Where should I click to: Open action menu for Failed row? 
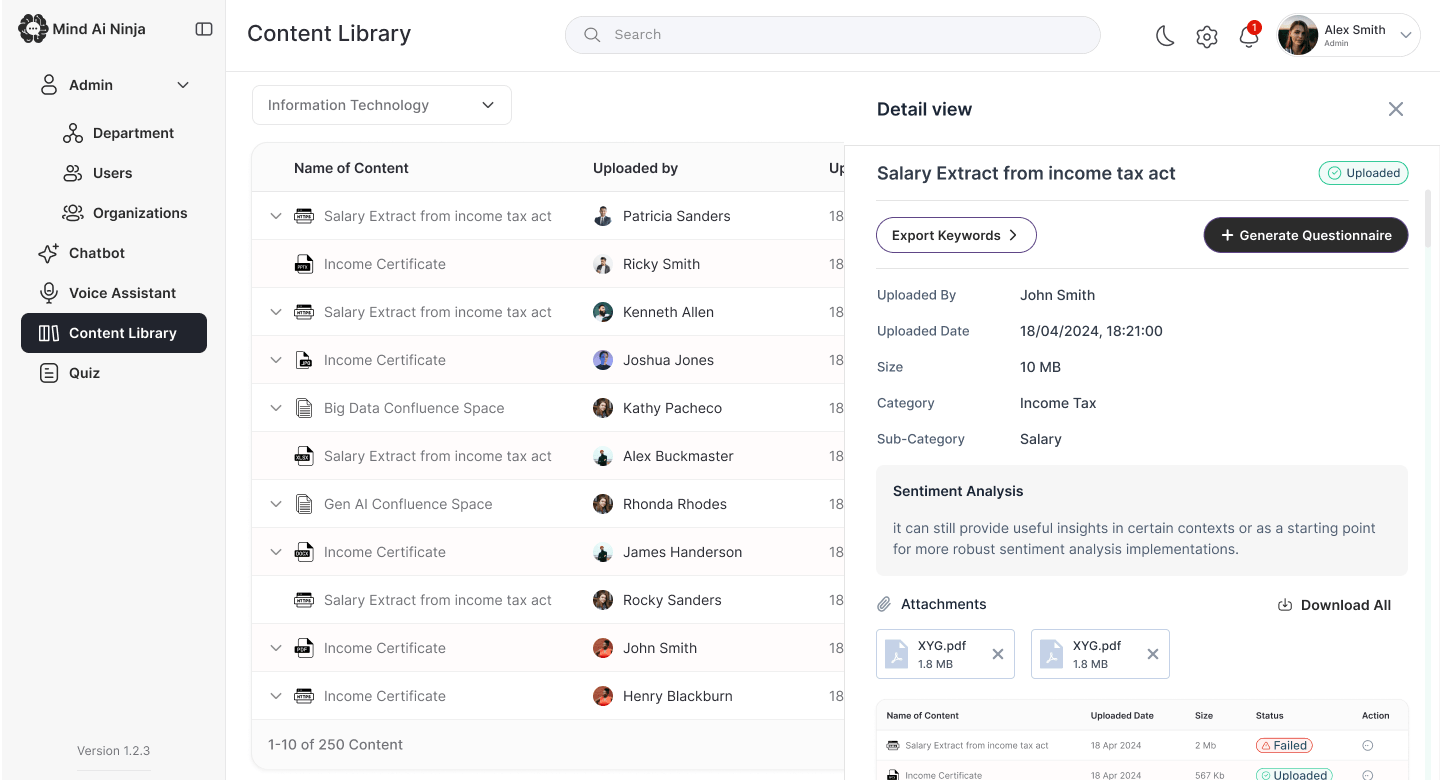(x=1368, y=746)
